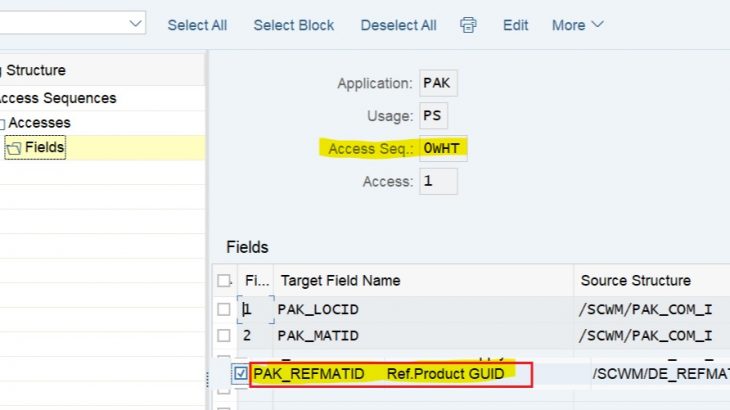Open the Fields folder icon

click(14, 148)
